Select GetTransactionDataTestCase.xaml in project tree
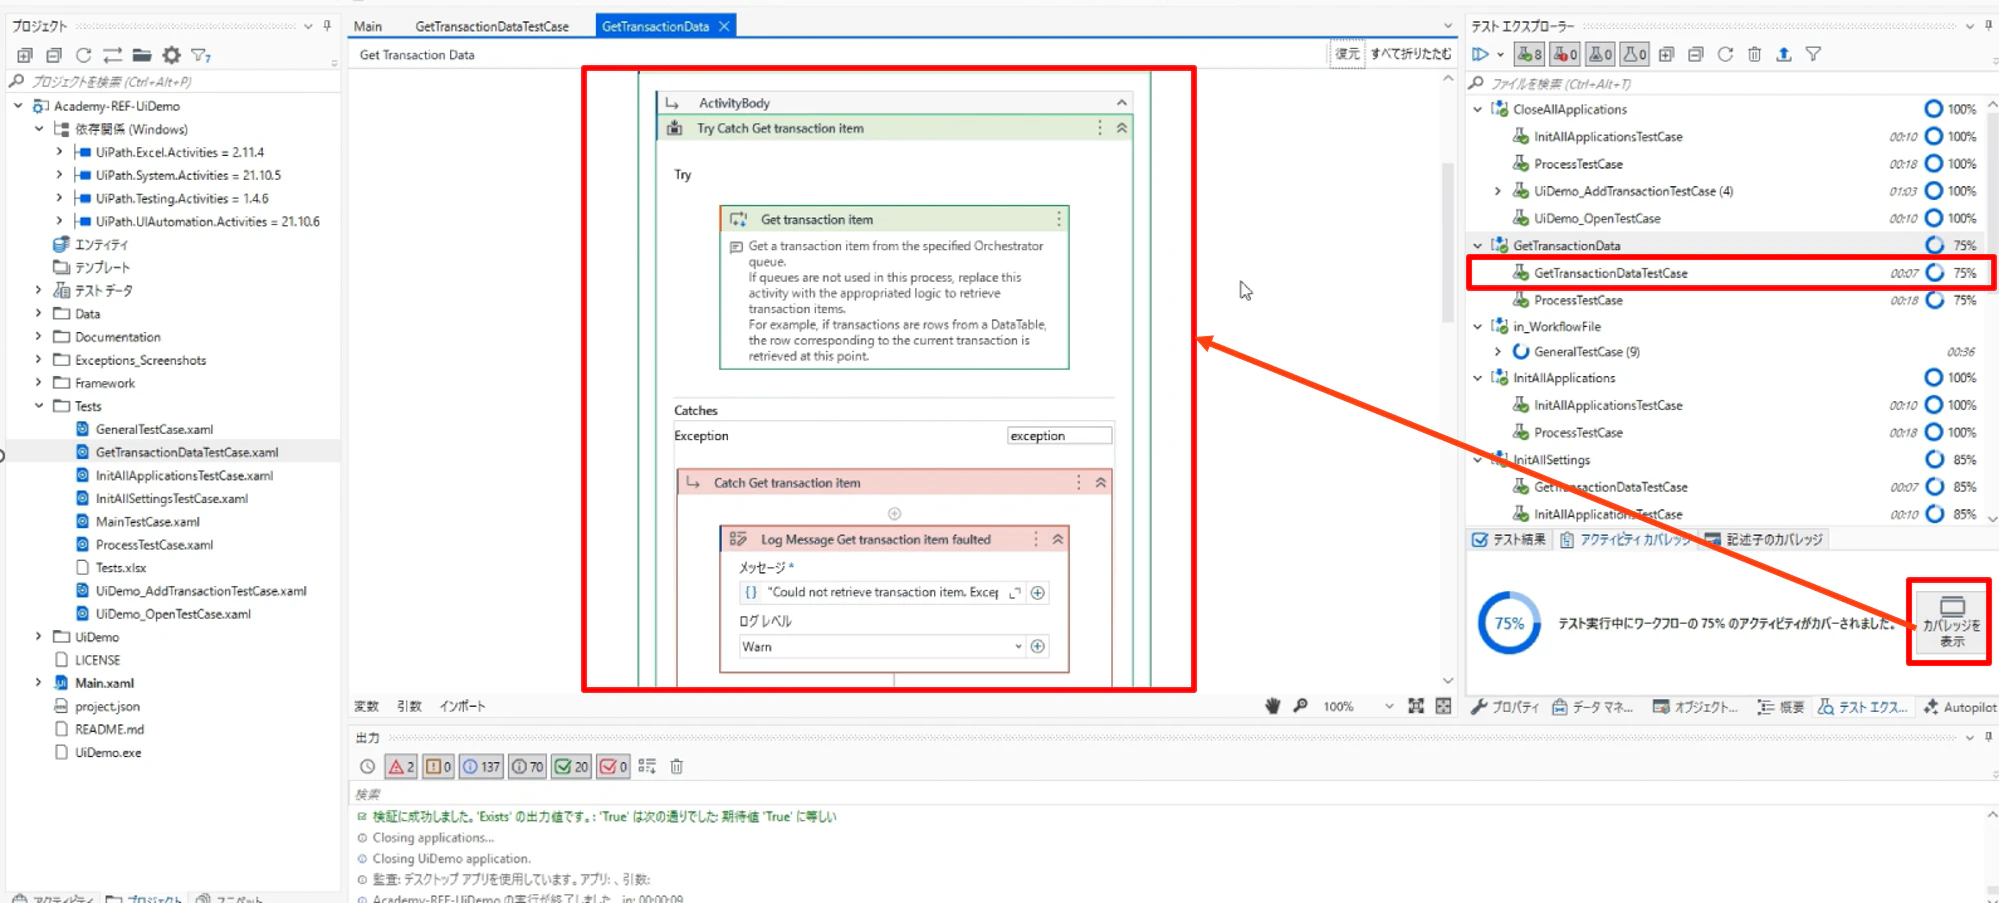Viewport: 1999px width, 903px height. point(186,452)
